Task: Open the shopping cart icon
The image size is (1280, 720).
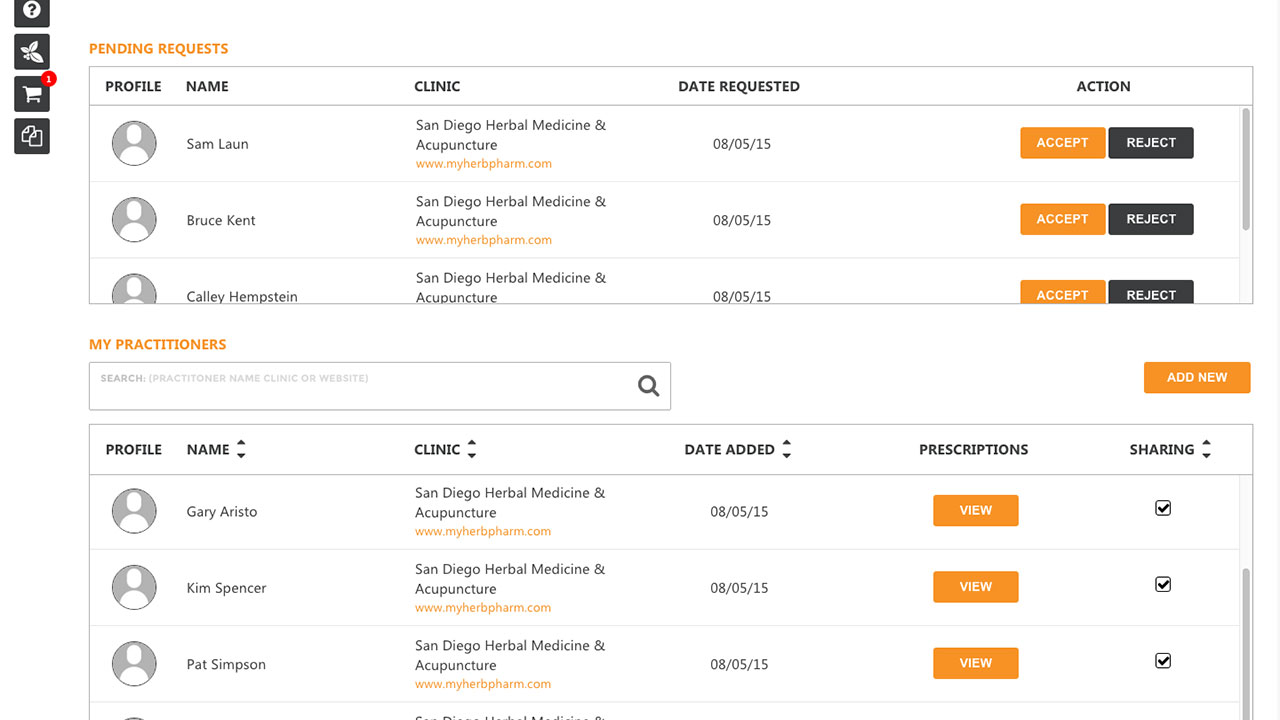Action: [32, 94]
